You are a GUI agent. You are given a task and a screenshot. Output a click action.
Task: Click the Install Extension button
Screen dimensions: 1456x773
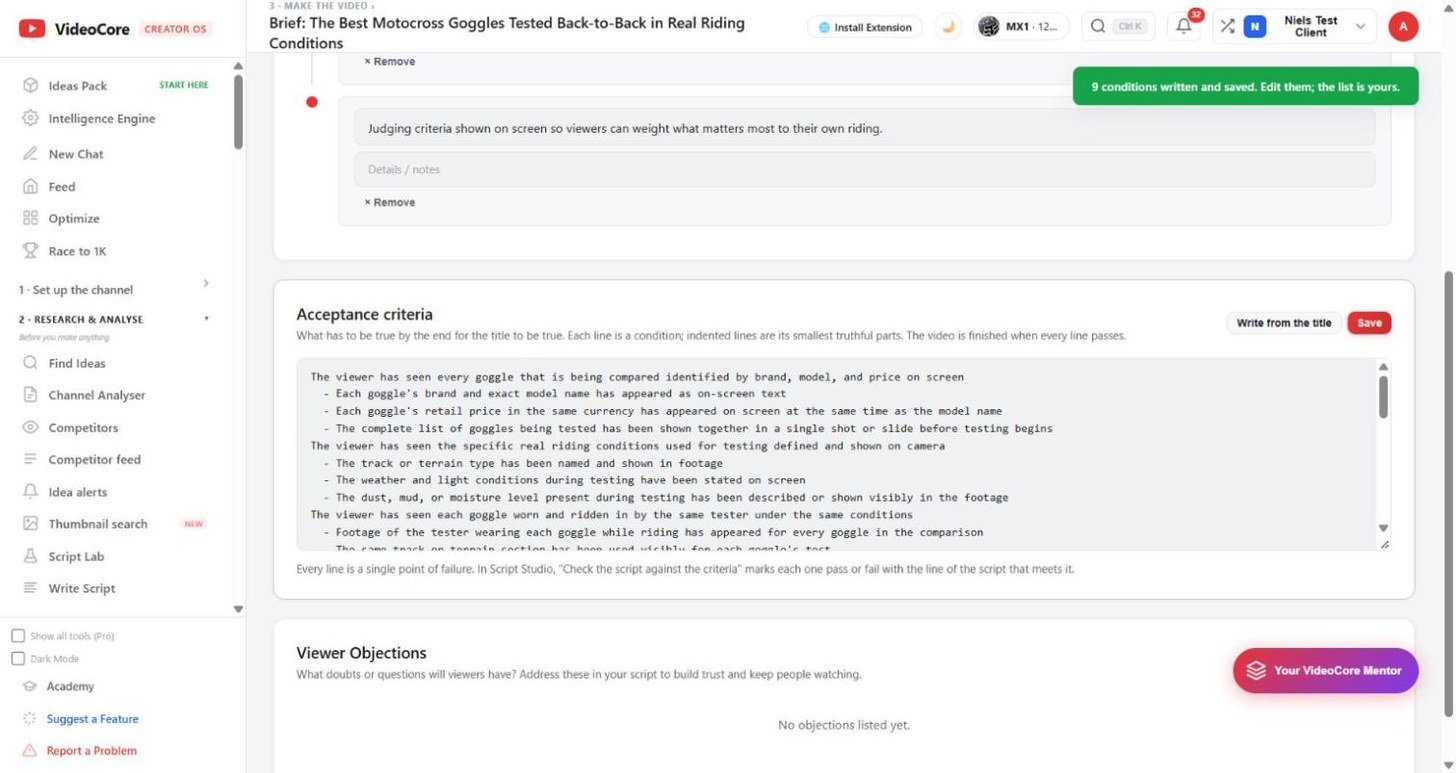(x=865, y=27)
